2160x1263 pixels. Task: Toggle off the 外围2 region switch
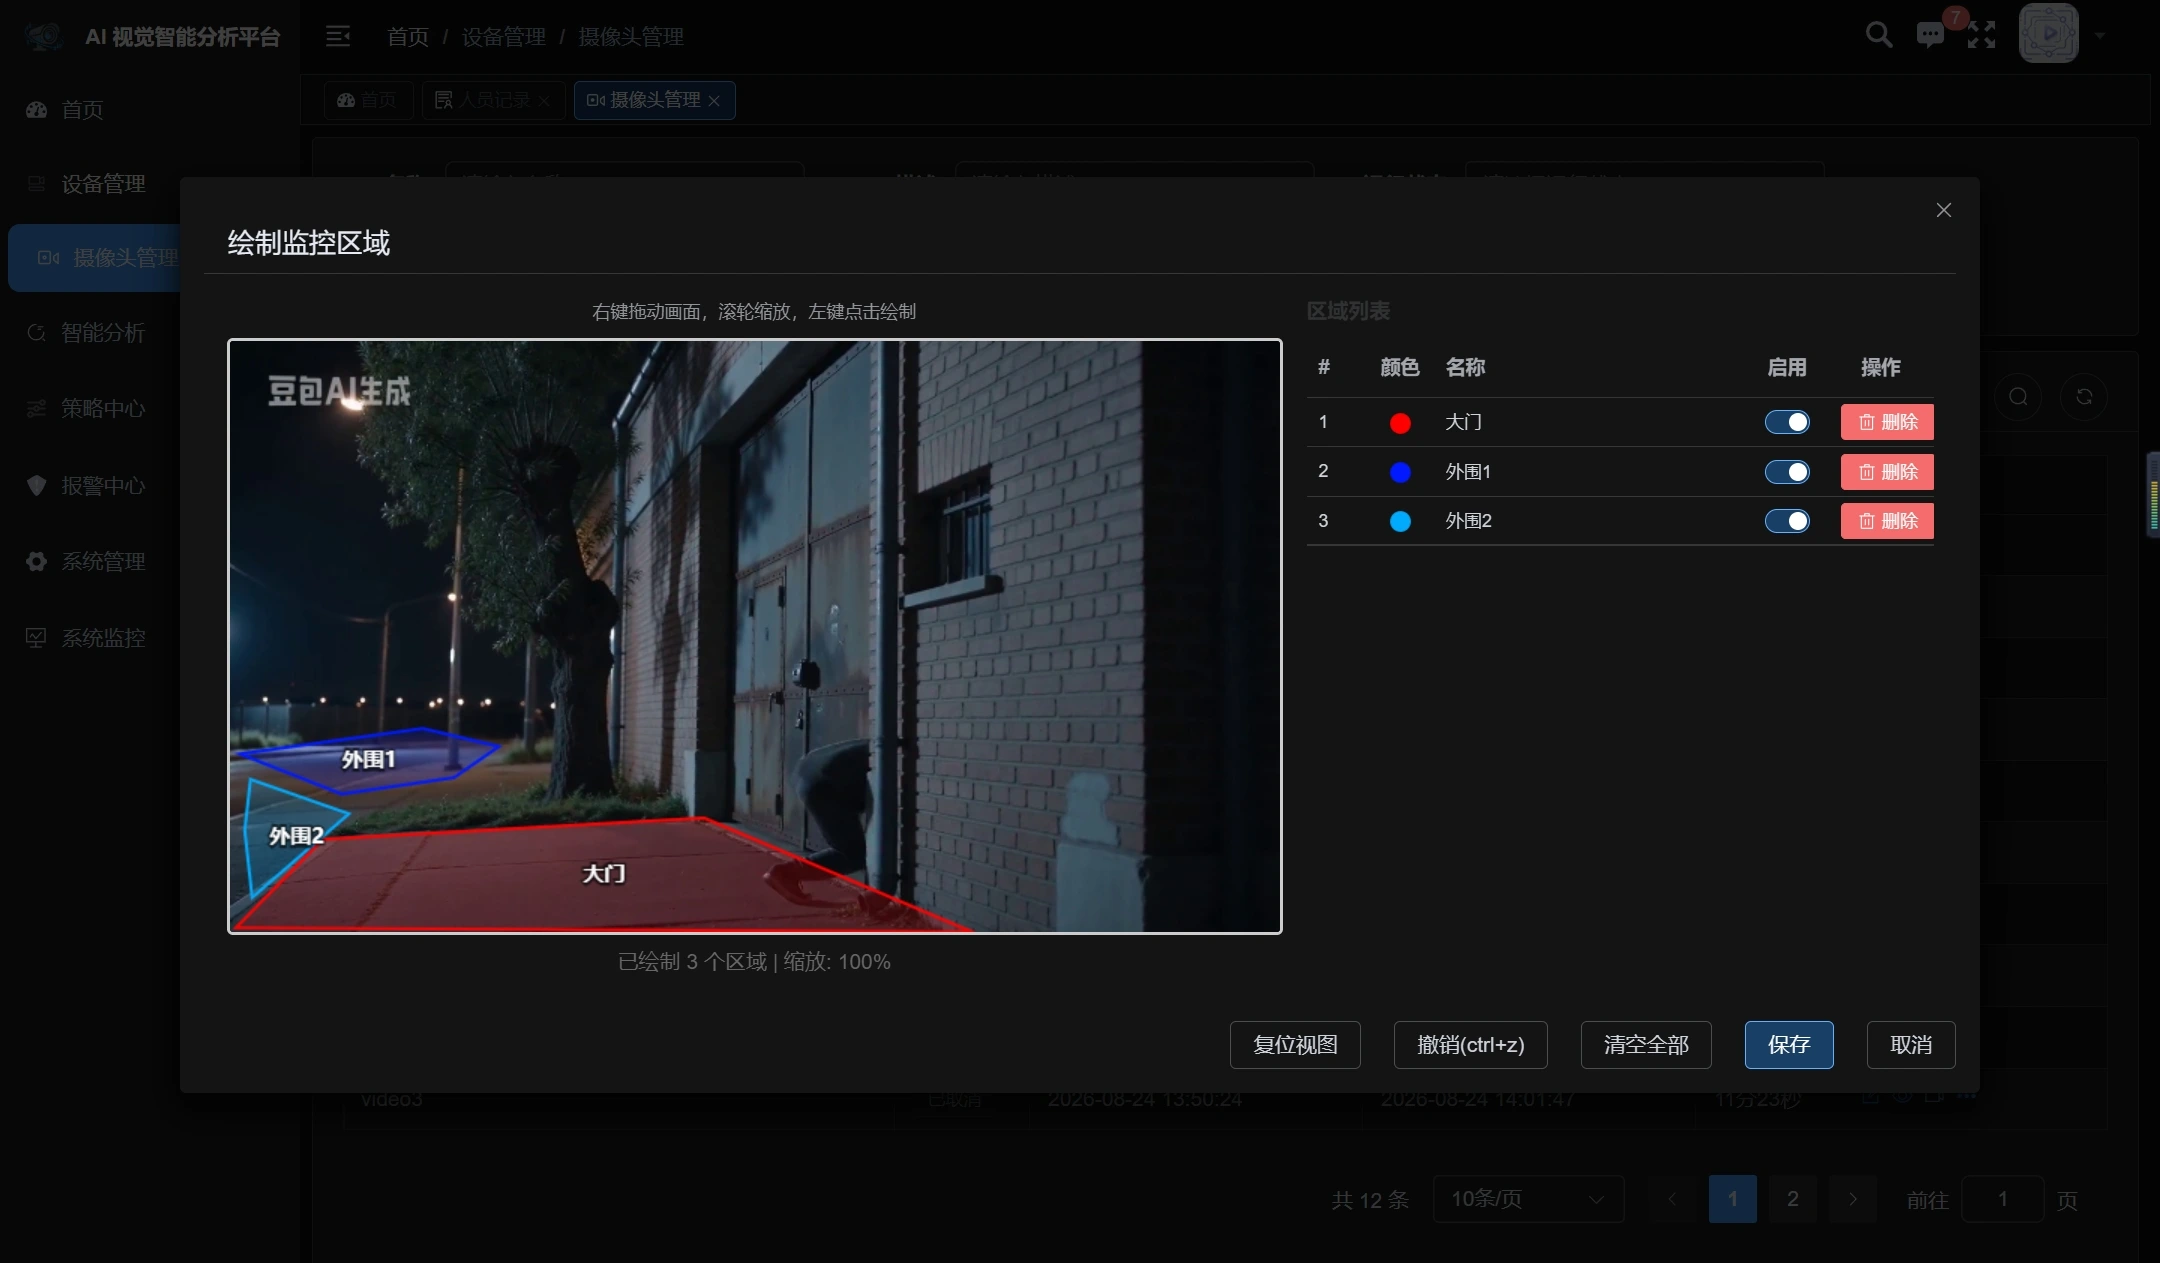tap(1787, 521)
